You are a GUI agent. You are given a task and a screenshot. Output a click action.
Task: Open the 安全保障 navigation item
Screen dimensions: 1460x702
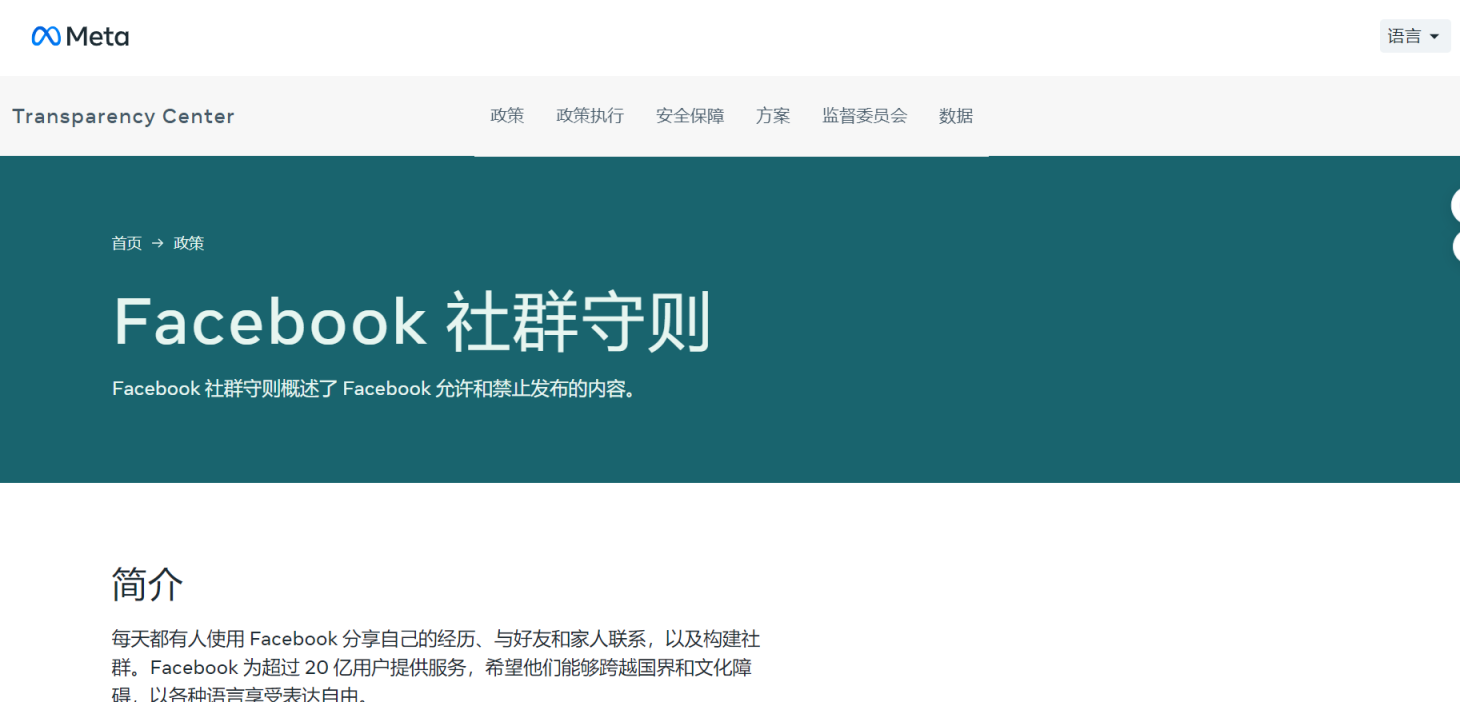(689, 115)
